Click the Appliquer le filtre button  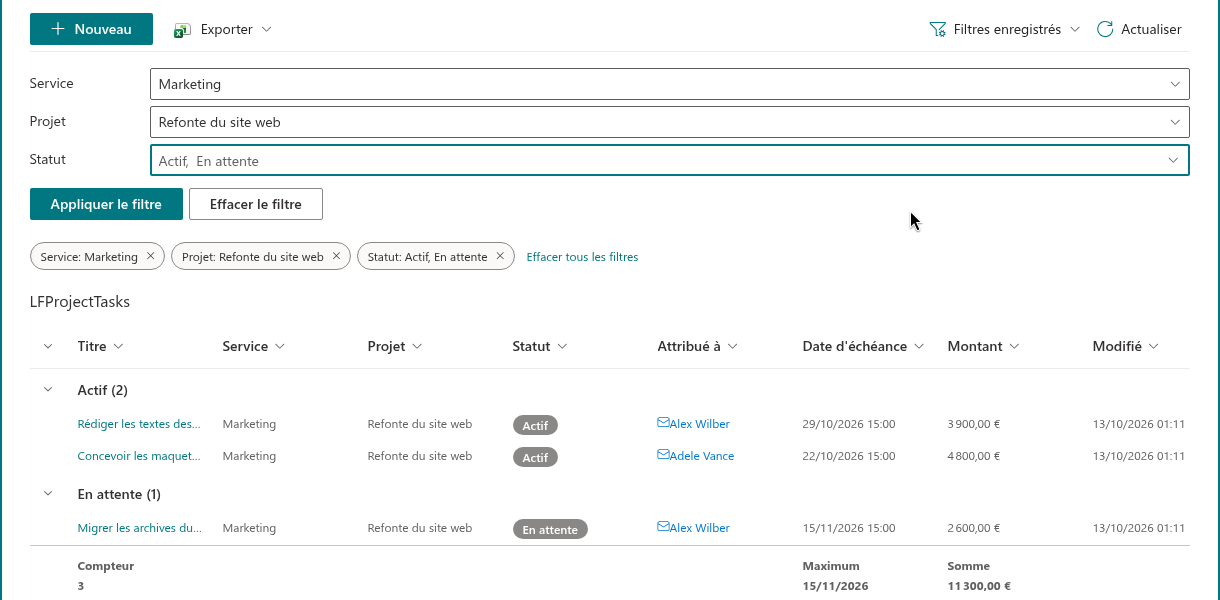click(106, 204)
